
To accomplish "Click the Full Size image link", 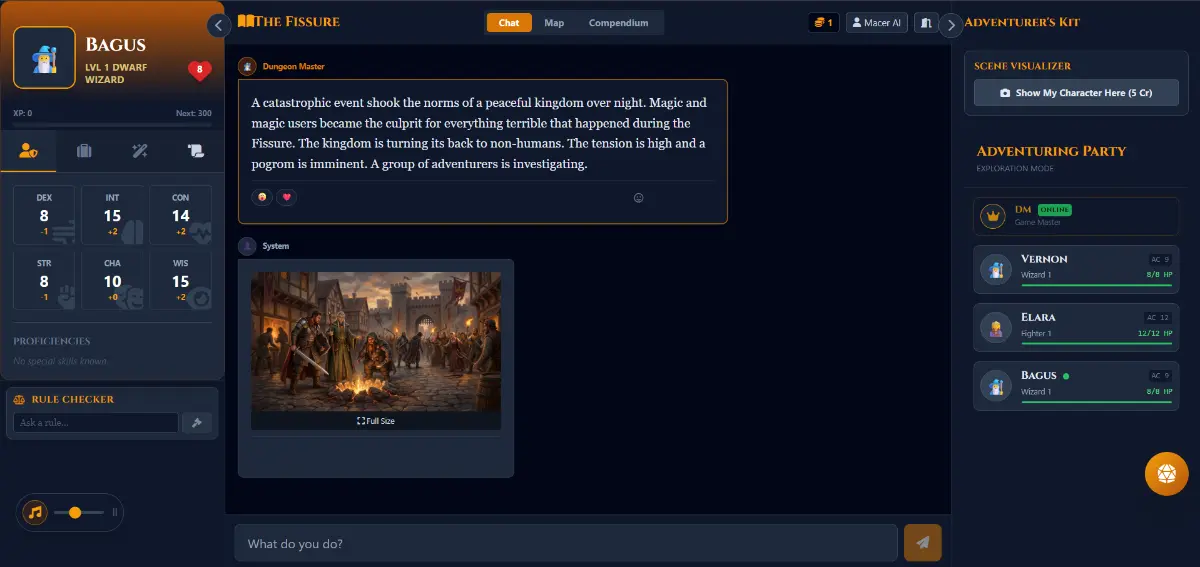I will point(376,421).
